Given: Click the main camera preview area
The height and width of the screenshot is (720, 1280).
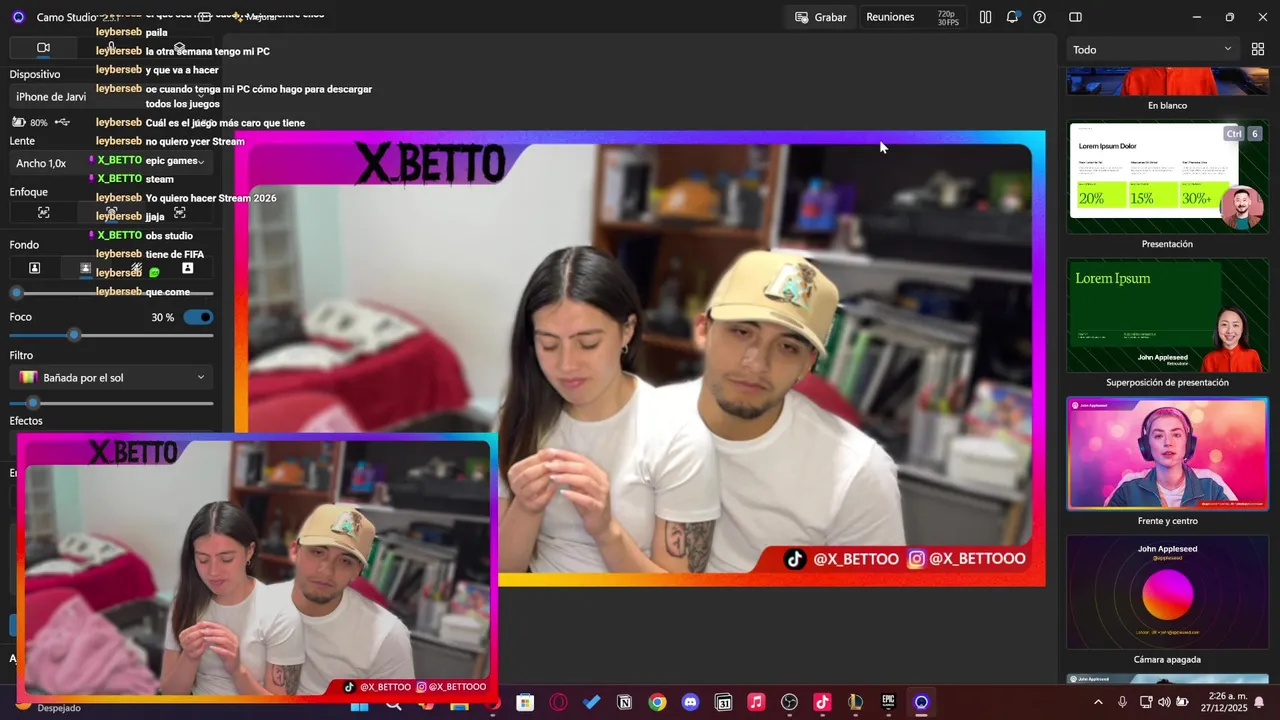Looking at the screenshot, I should [x=640, y=358].
